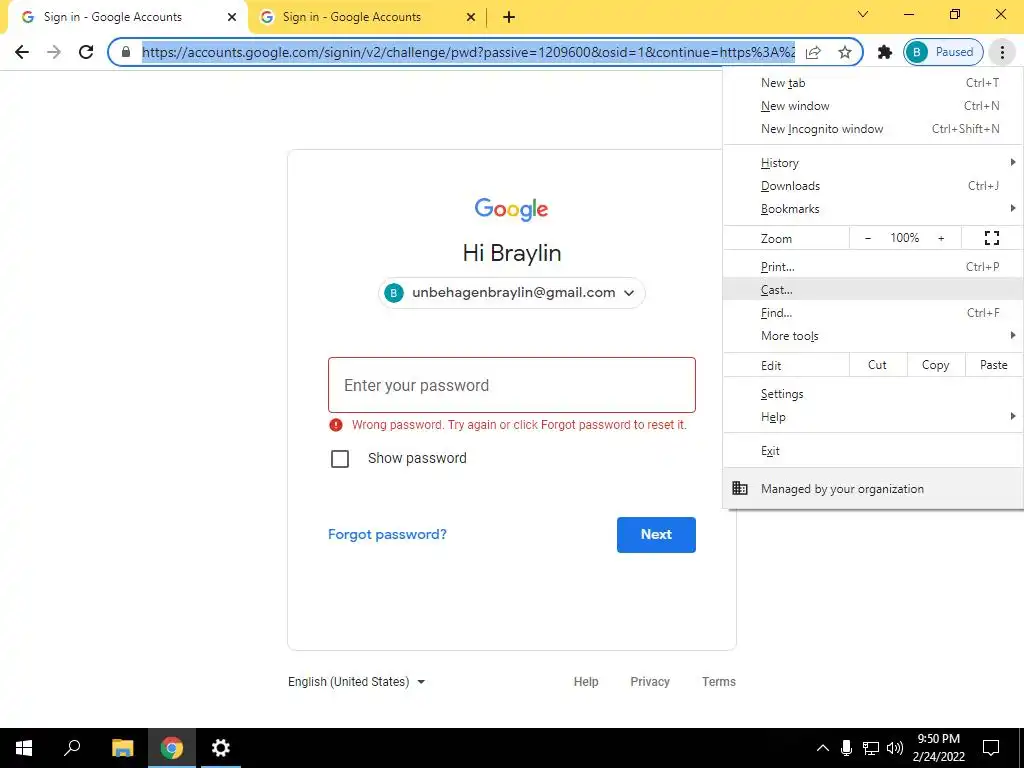
Task: Click the Chrome icon in the taskbar
Action: (172, 748)
